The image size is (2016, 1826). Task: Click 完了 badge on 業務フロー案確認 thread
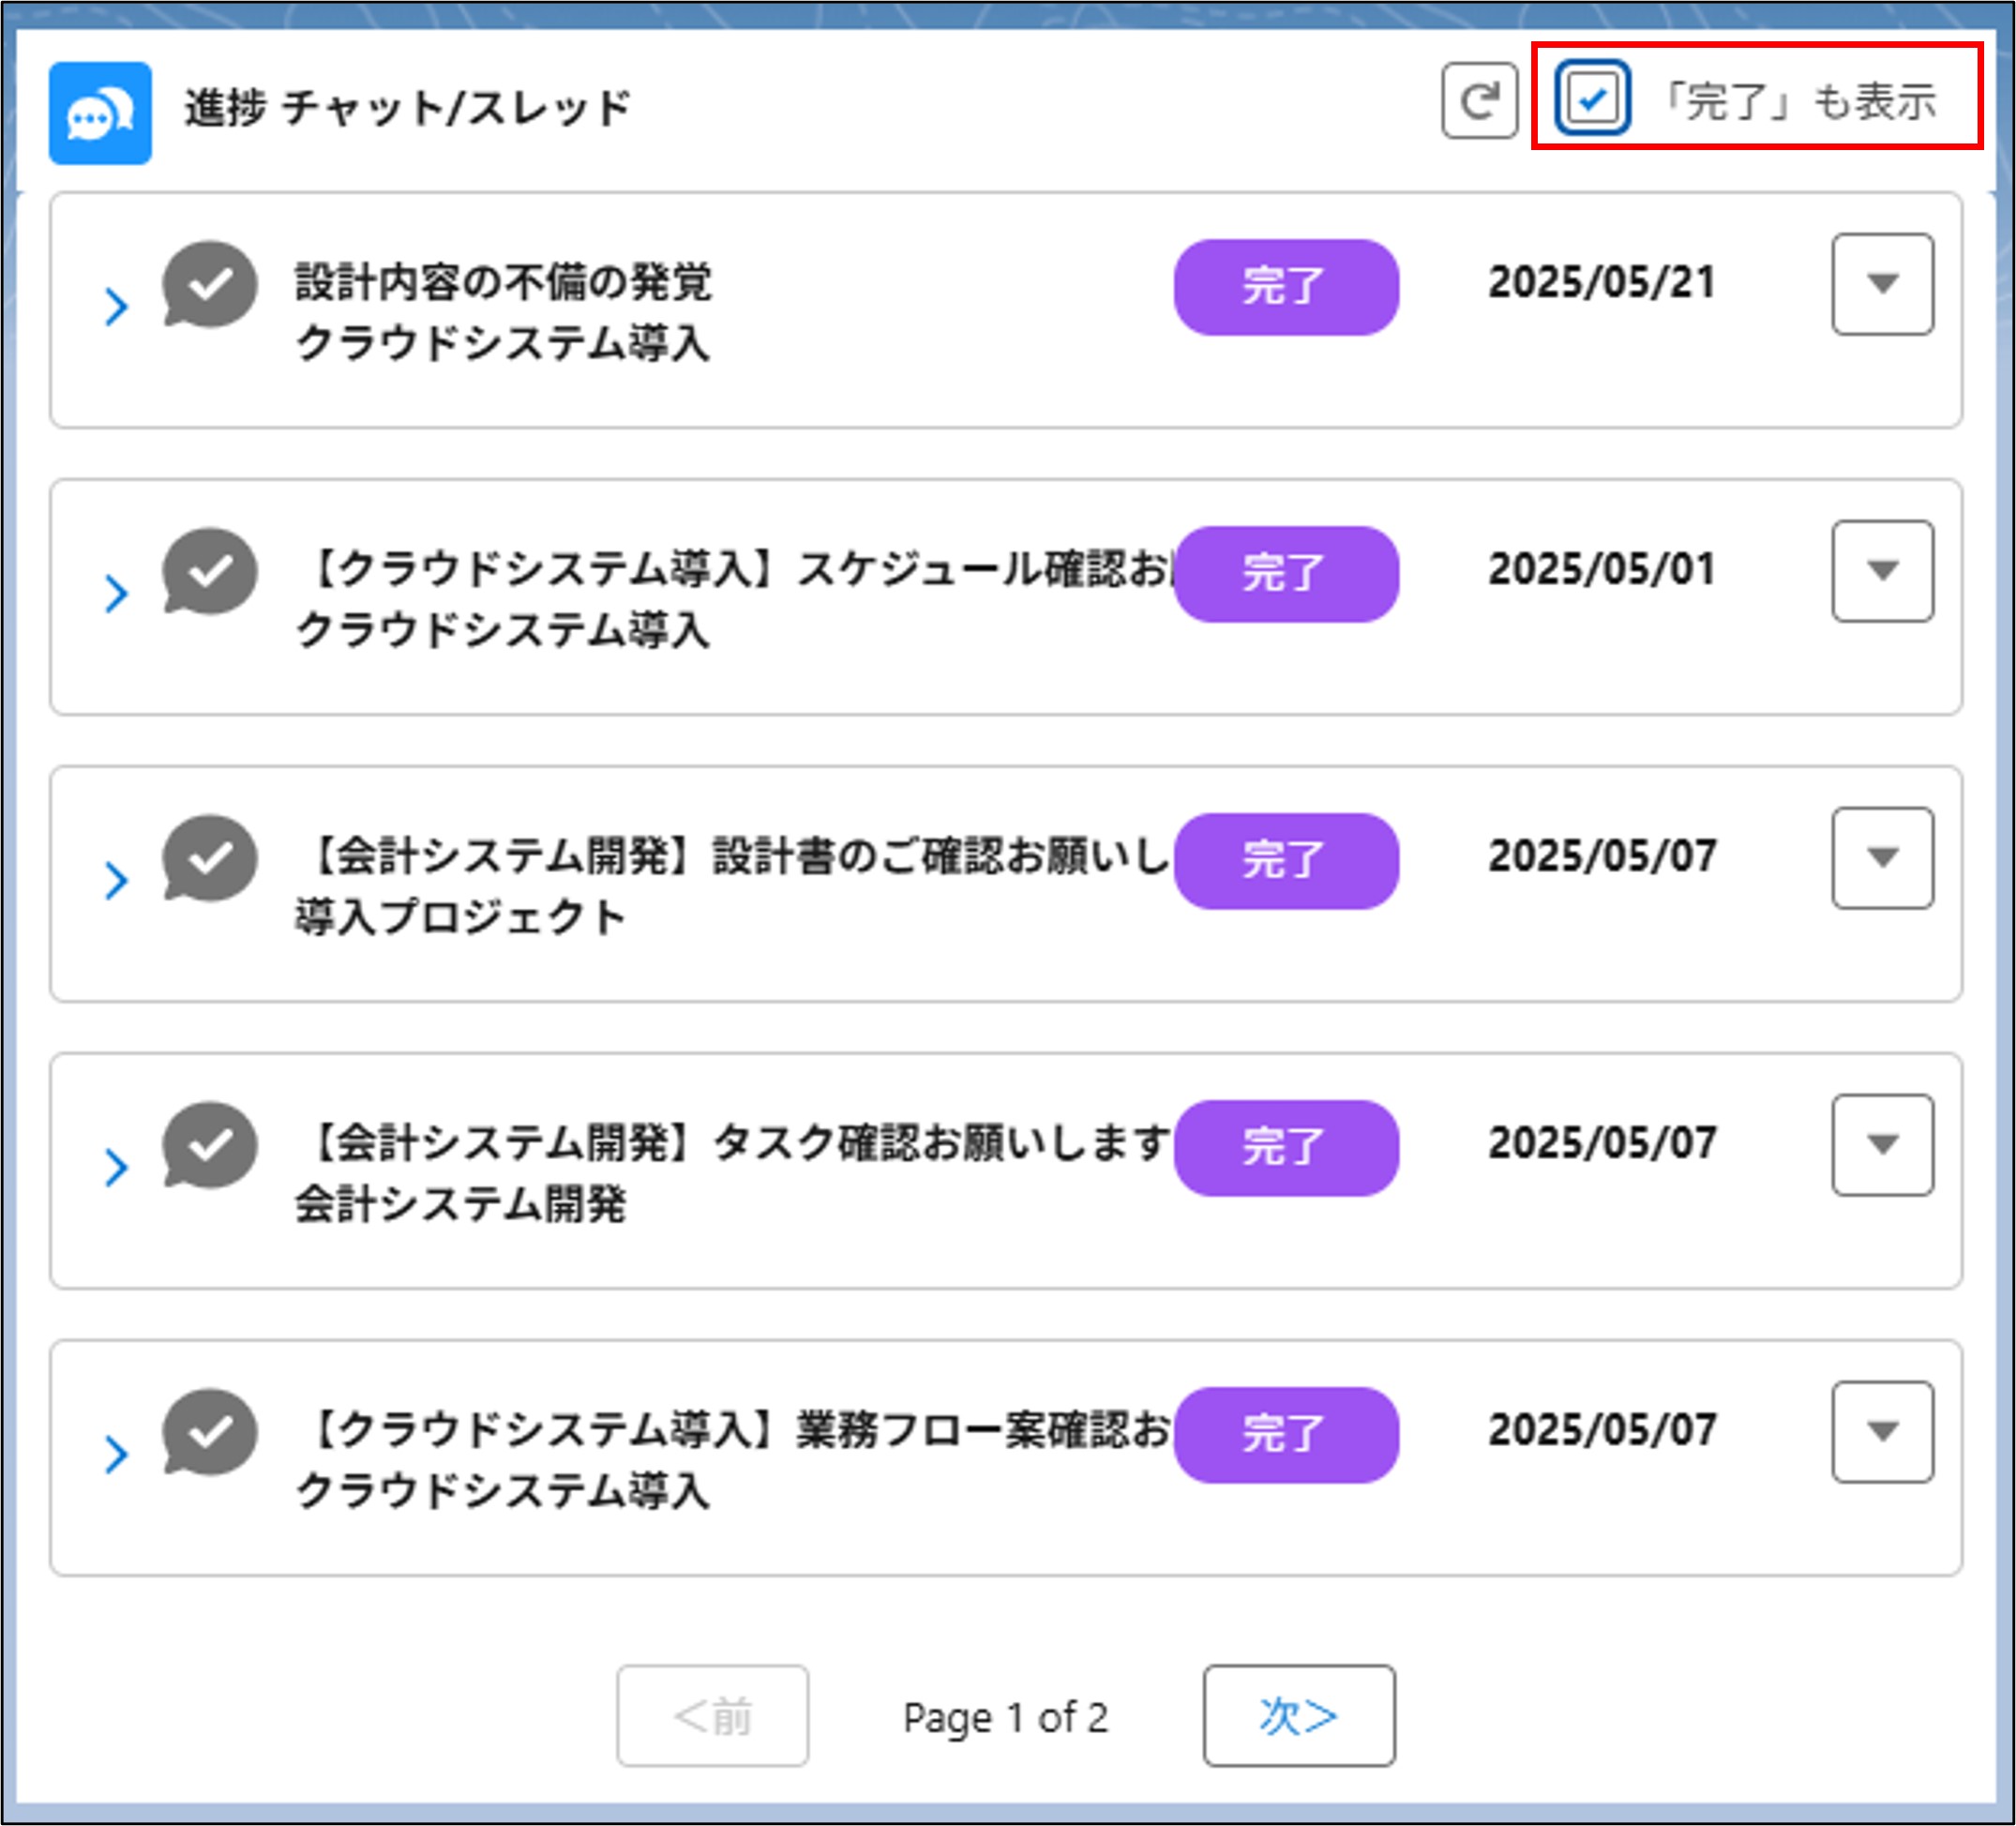tap(1285, 1435)
